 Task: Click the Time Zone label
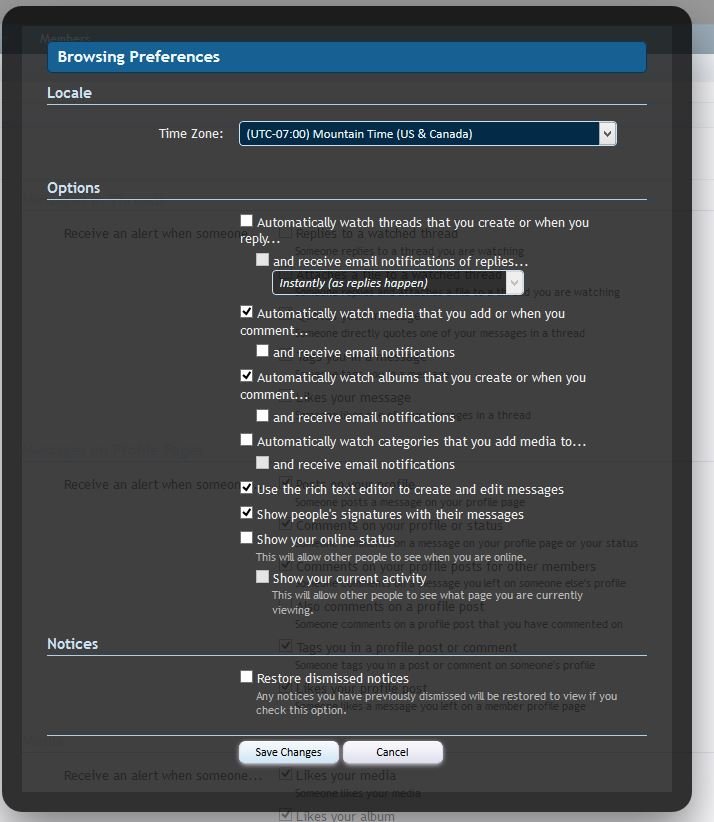coord(191,134)
